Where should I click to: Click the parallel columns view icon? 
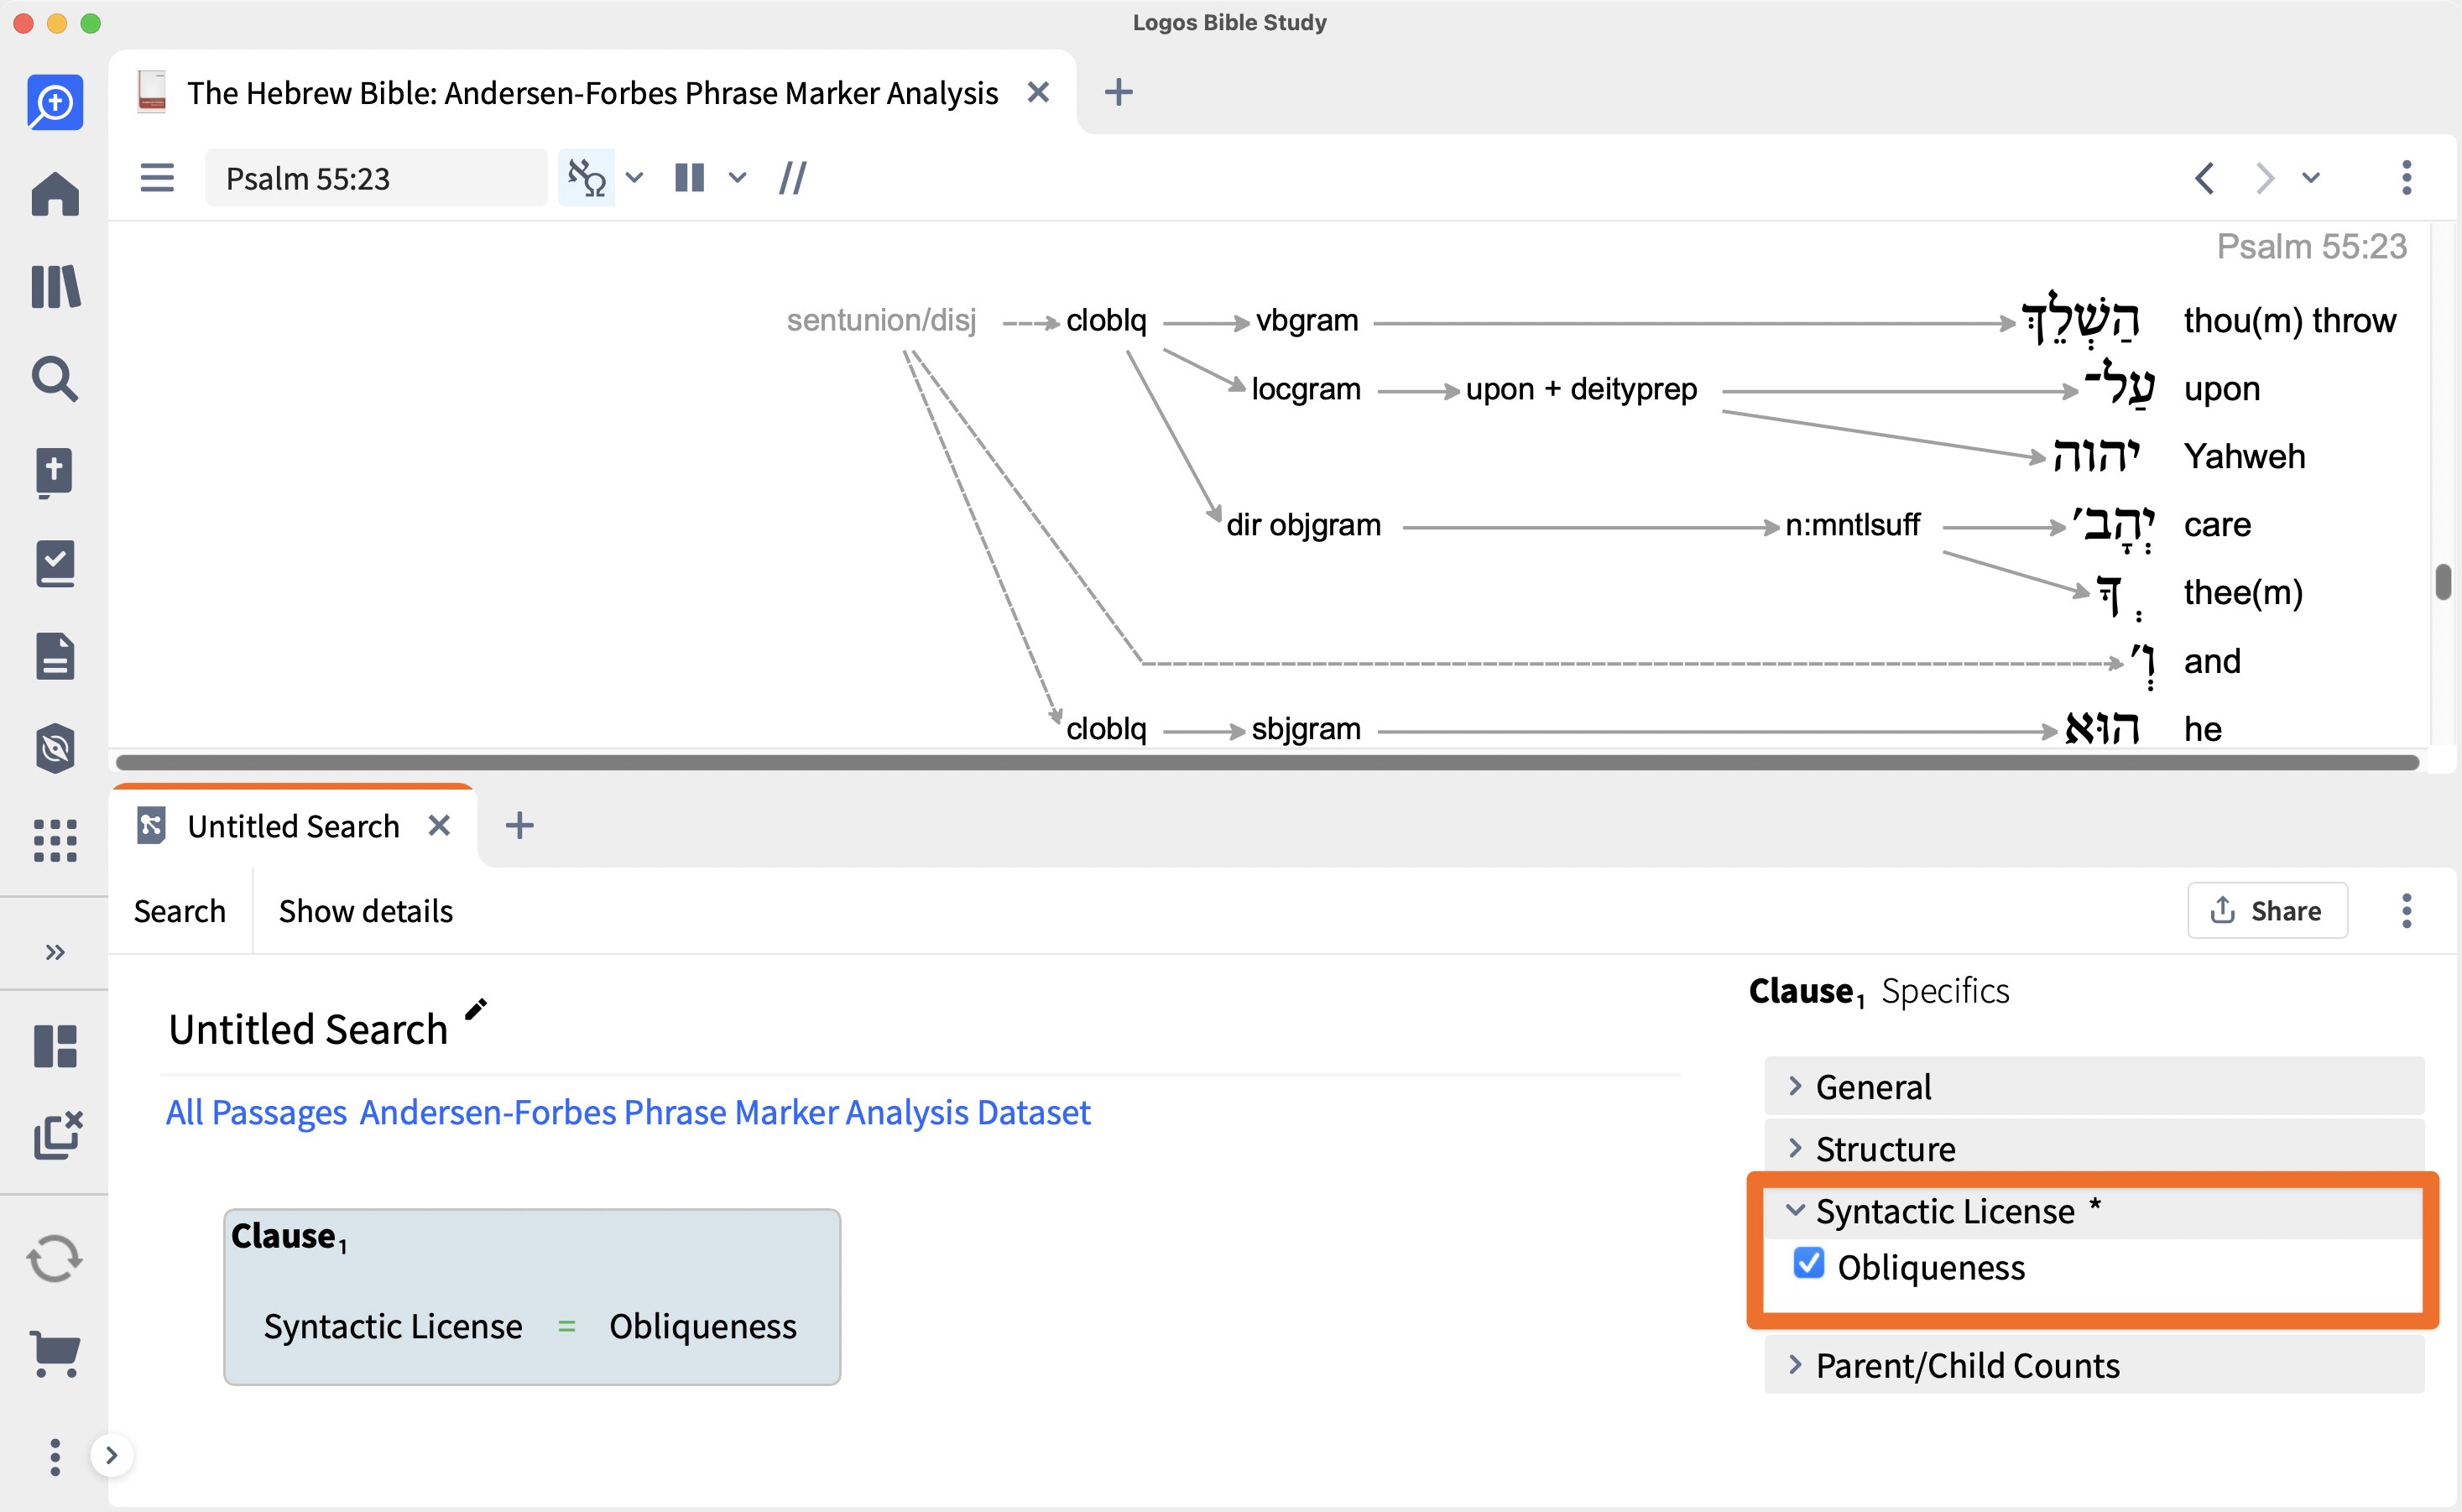point(690,178)
